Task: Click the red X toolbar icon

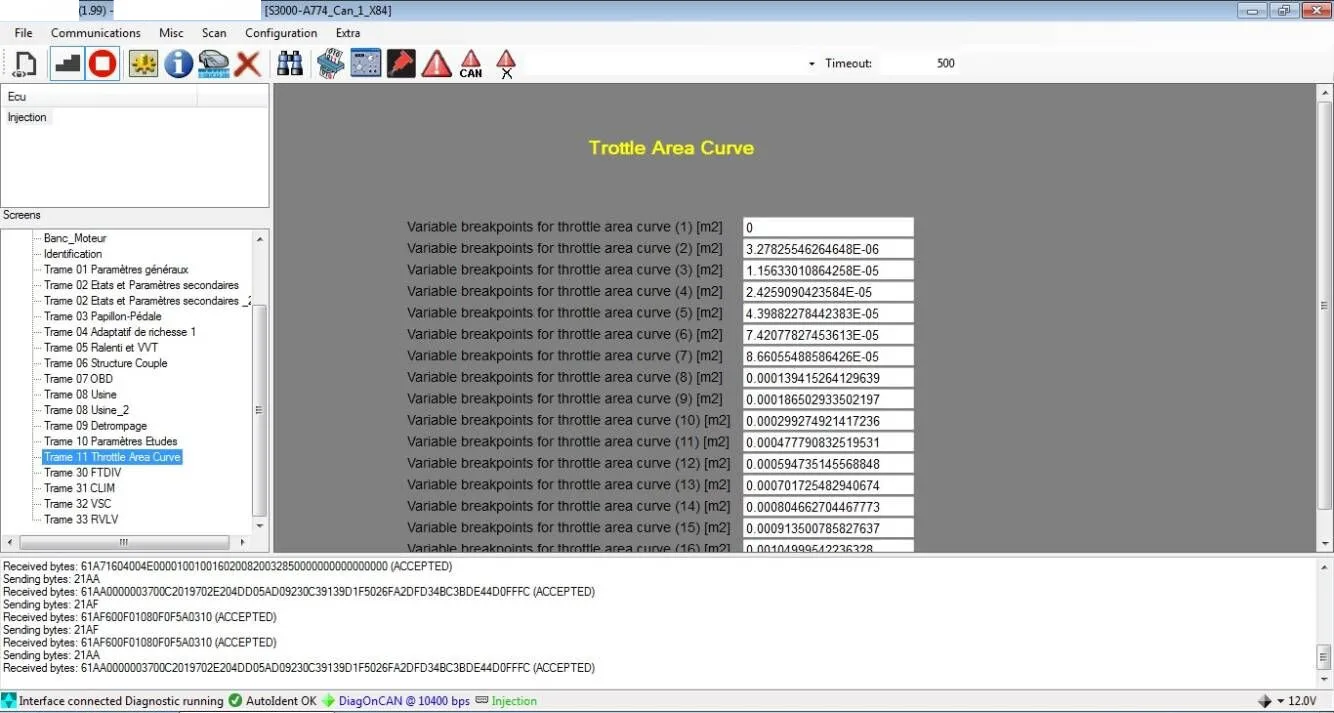Action: [x=248, y=64]
